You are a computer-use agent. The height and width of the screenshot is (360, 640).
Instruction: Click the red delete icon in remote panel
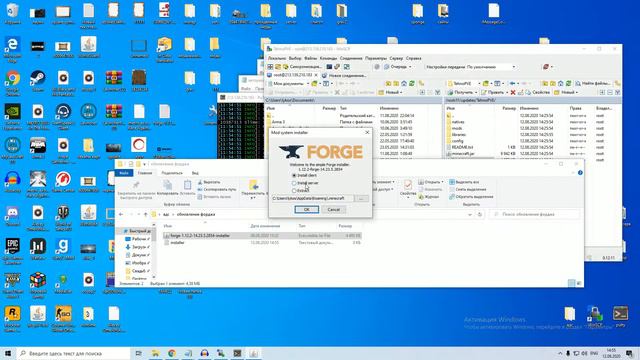513,92
